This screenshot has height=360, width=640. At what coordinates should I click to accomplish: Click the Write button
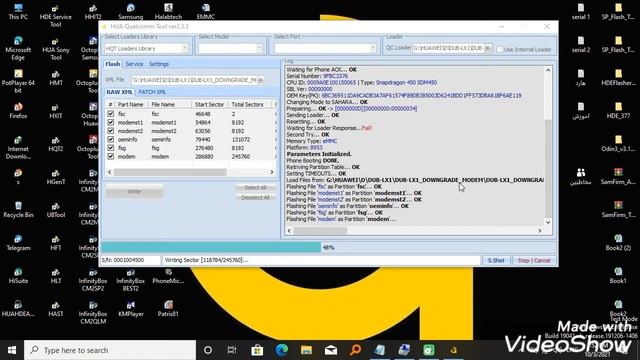click(x=135, y=191)
